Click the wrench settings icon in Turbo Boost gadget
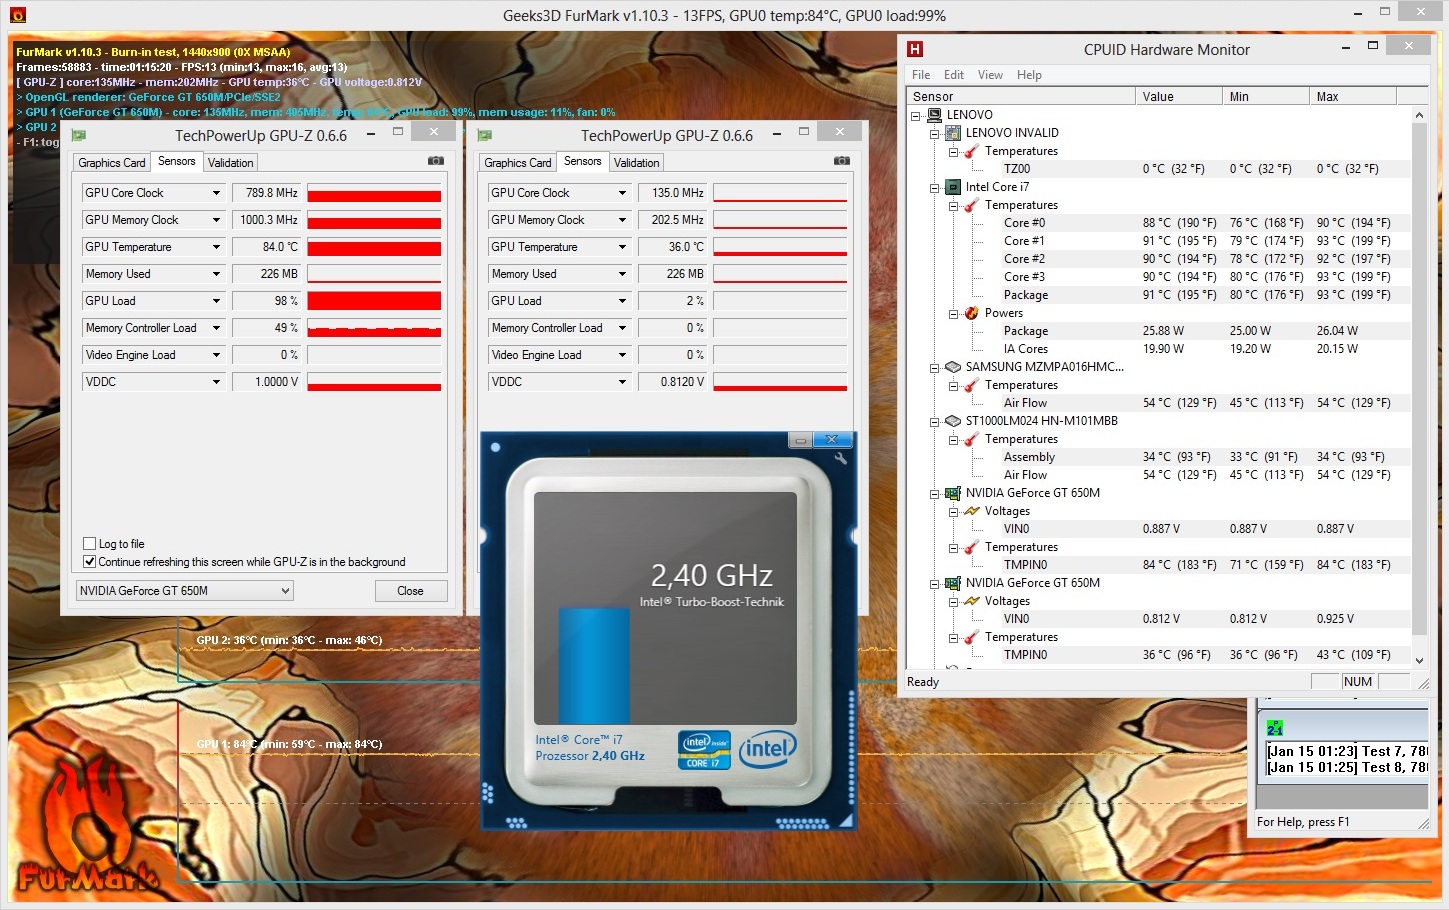Screen dimensions: 1449x910 [x=840, y=458]
